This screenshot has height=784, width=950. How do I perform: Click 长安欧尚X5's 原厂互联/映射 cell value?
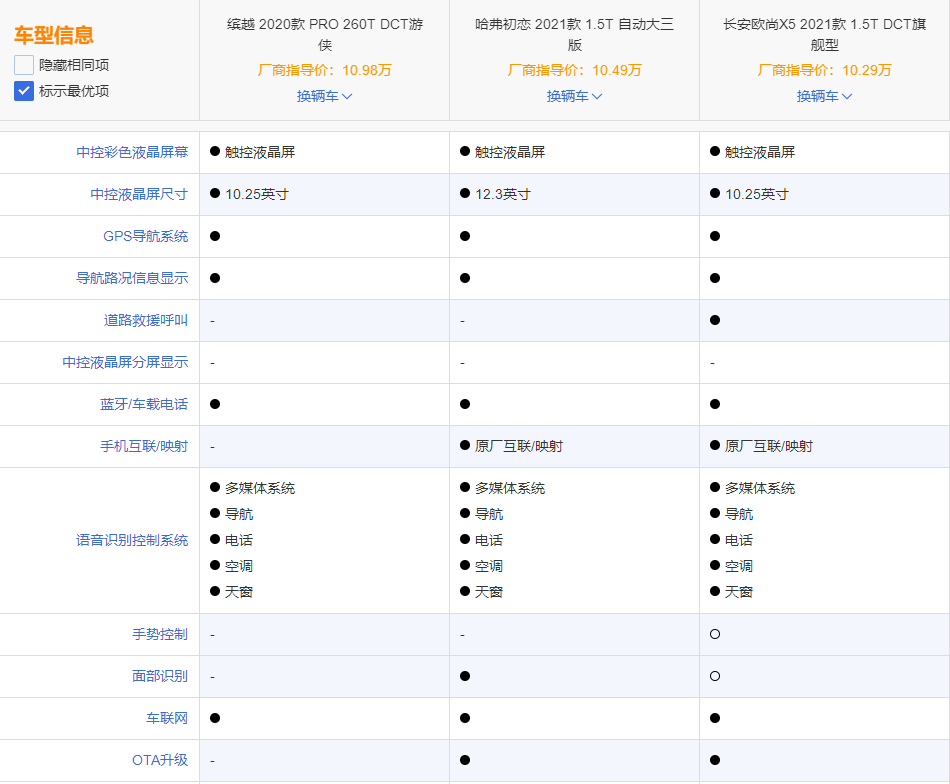point(769,447)
